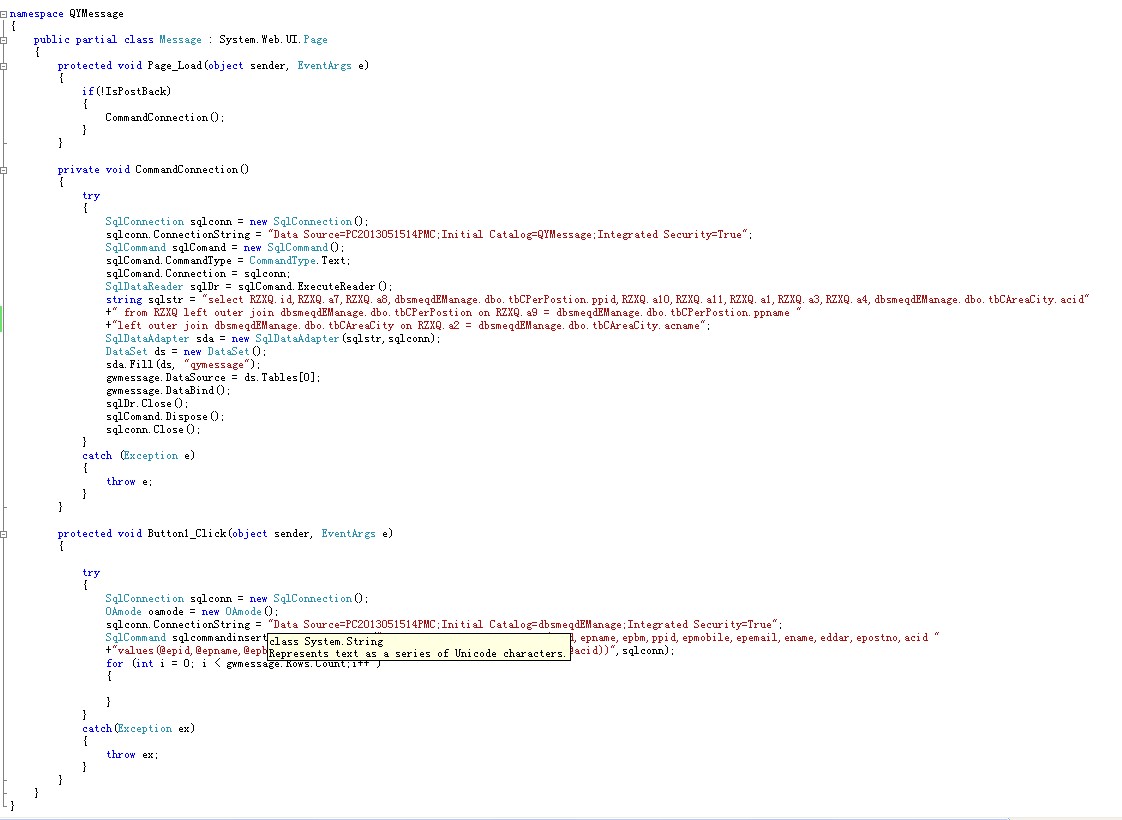The image size is (1122, 820).
Task: Click 'gwmessage.DataSource = ds.Tables[0];' line
Action: [x=213, y=378]
